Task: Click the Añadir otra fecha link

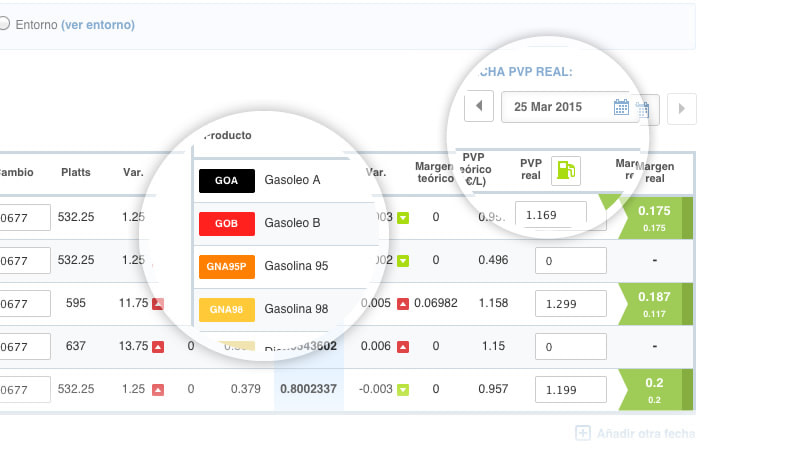Action: (x=645, y=433)
